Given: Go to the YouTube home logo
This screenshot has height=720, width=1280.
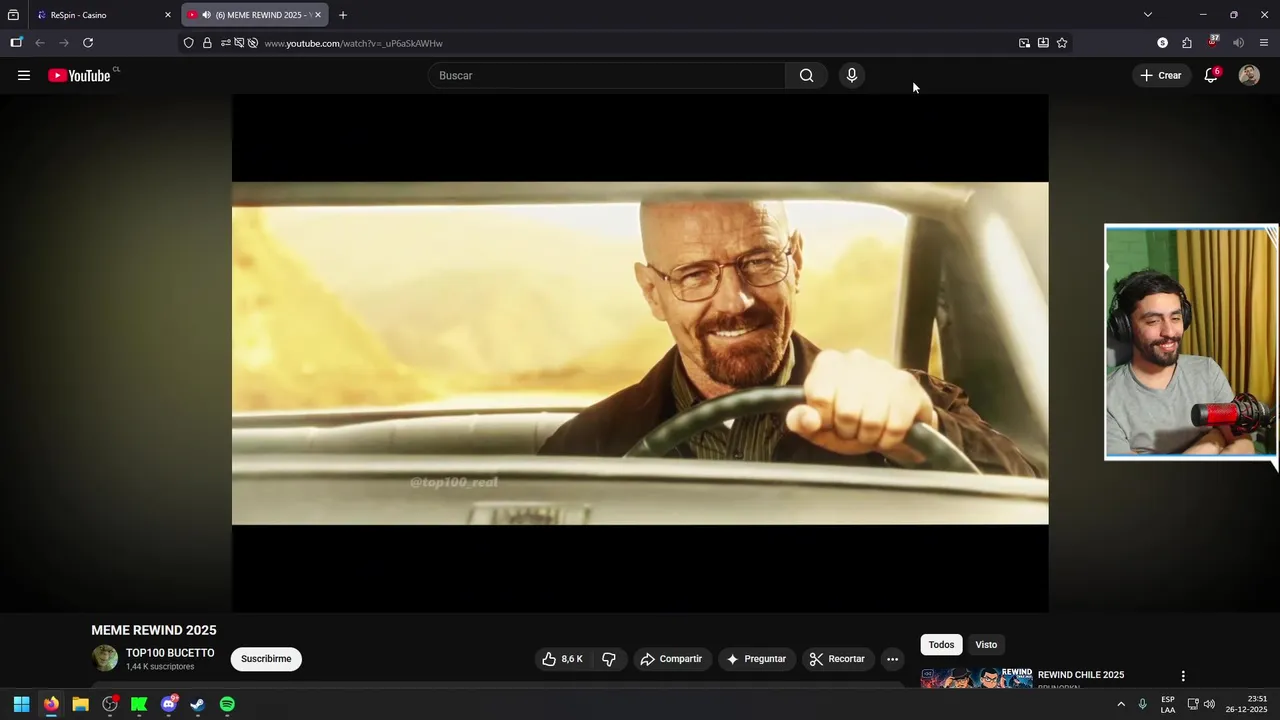Looking at the screenshot, I should (x=79, y=75).
